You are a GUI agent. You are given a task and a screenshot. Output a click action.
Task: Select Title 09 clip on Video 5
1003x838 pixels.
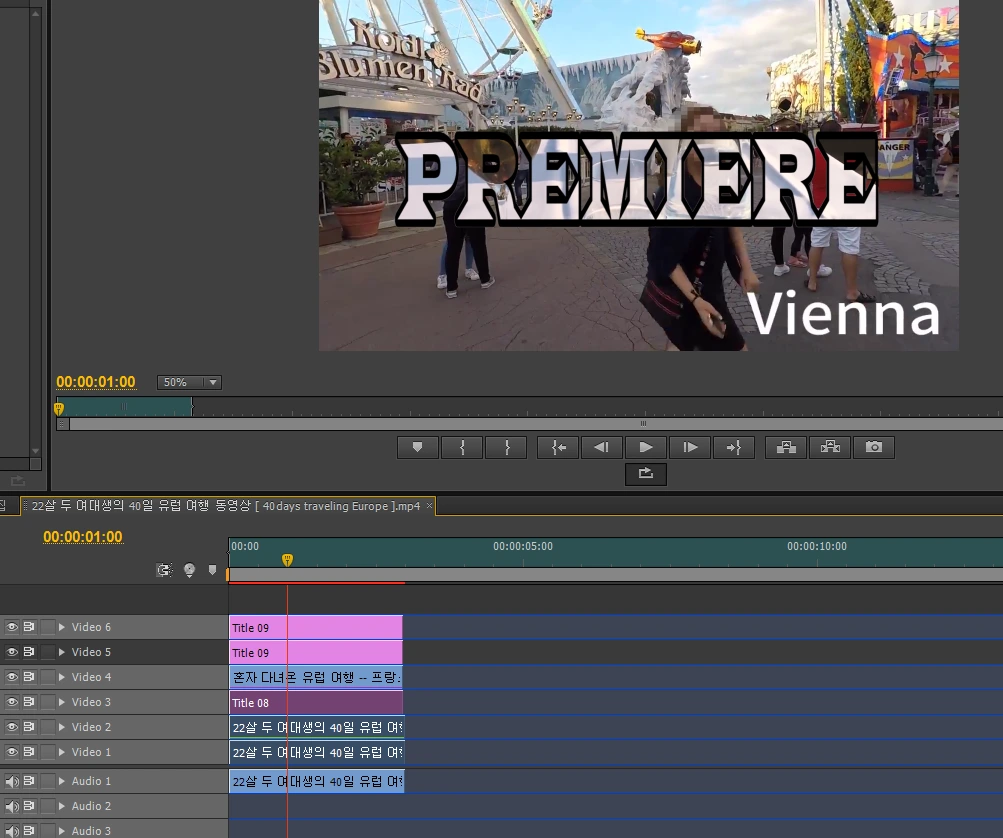[x=316, y=652]
